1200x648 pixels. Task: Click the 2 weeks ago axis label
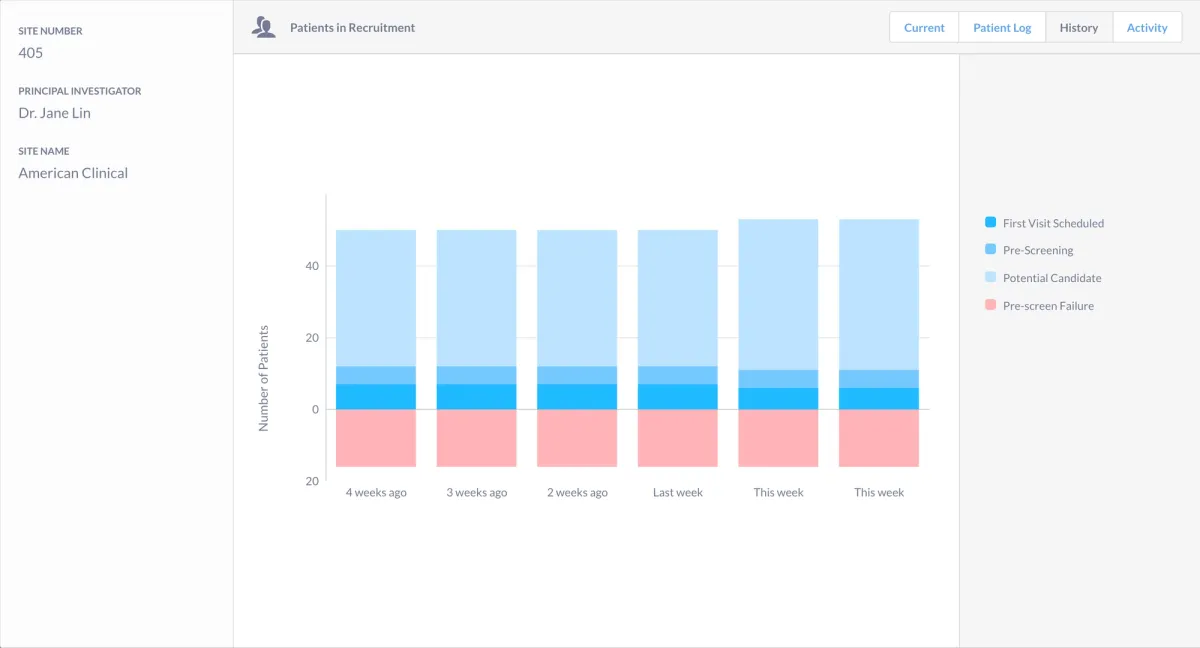[x=577, y=492]
